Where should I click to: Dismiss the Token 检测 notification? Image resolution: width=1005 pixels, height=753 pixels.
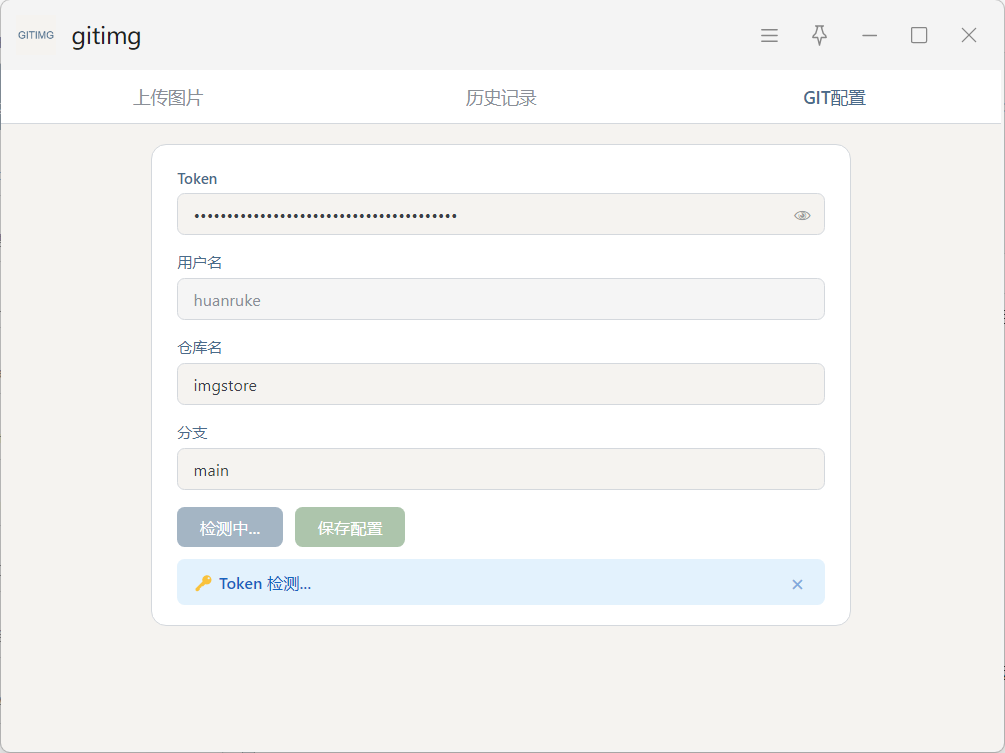[797, 584]
